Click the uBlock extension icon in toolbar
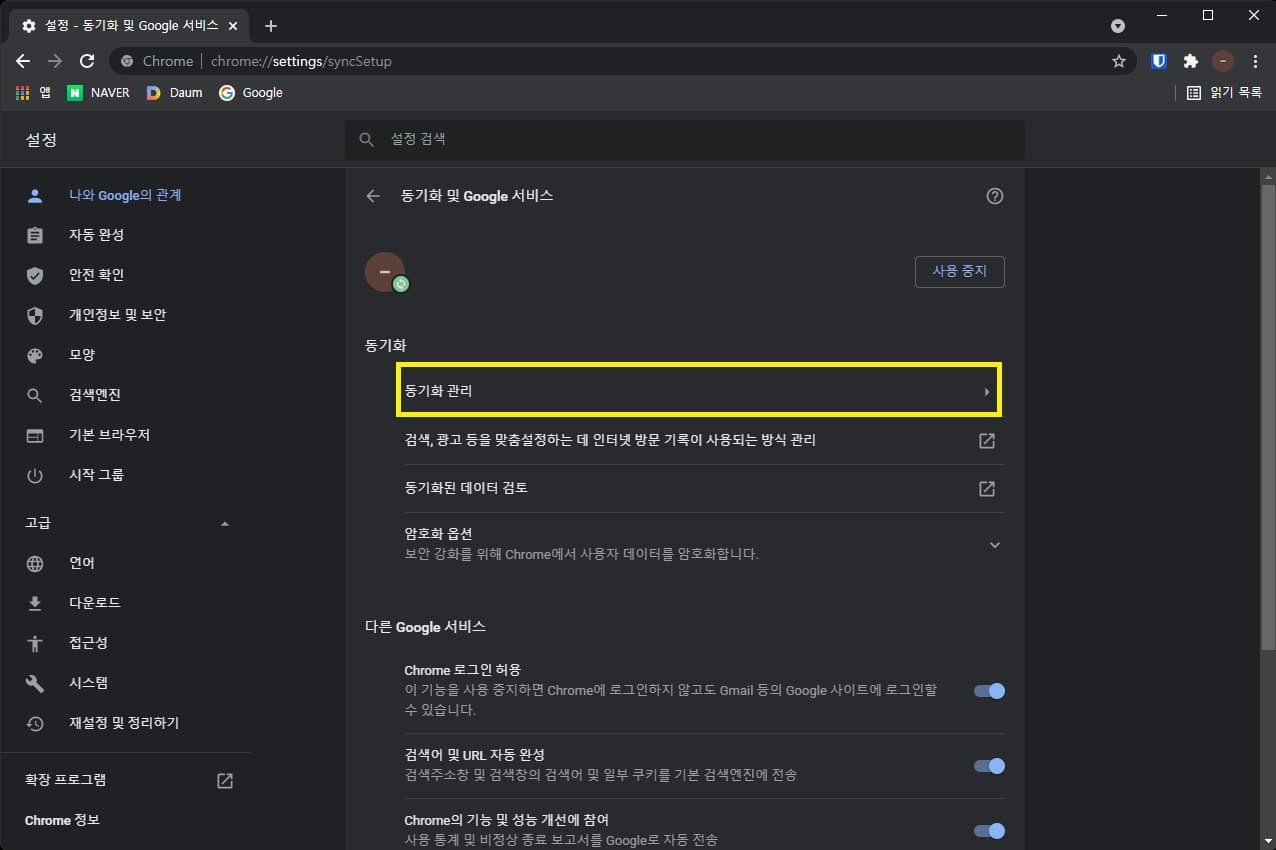The image size is (1276, 850). pos(1158,60)
